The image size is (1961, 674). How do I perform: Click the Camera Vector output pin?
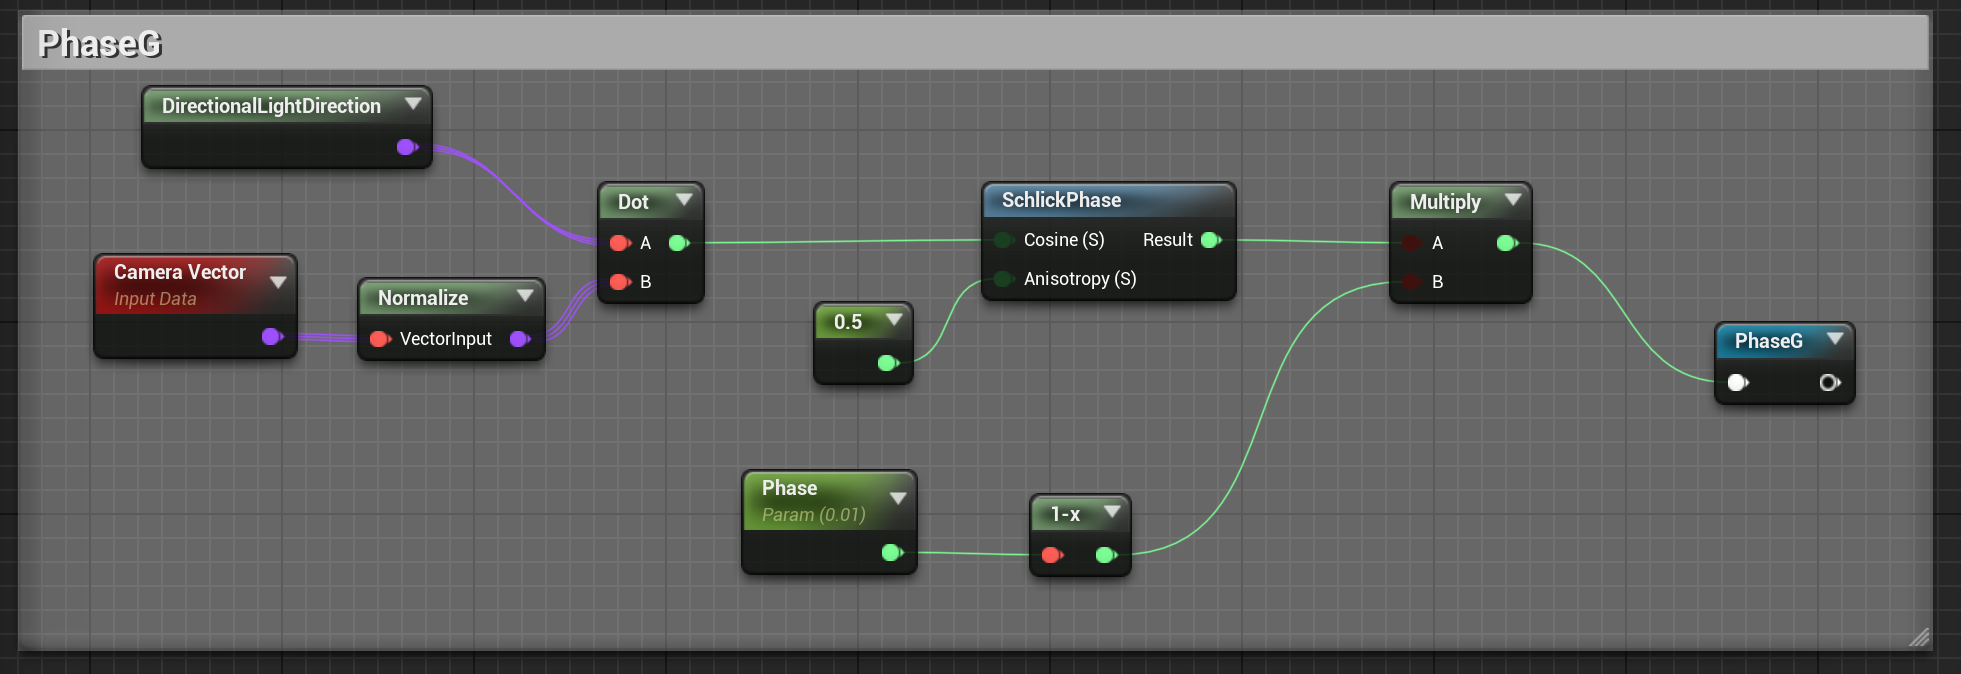tap(271, 337)
